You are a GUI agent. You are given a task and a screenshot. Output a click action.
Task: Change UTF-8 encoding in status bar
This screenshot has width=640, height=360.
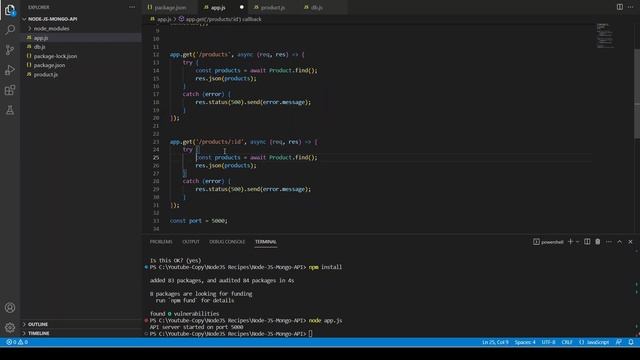coord(548,342)
